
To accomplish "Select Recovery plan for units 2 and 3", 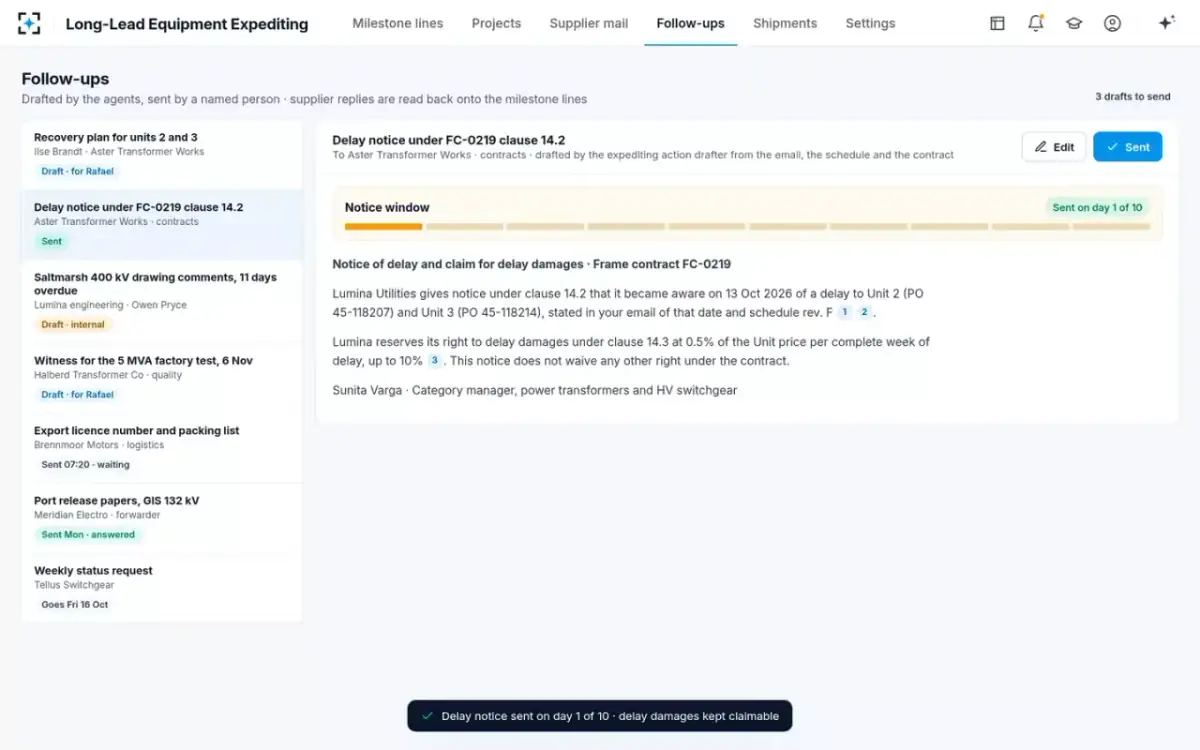I will [162, 155].
